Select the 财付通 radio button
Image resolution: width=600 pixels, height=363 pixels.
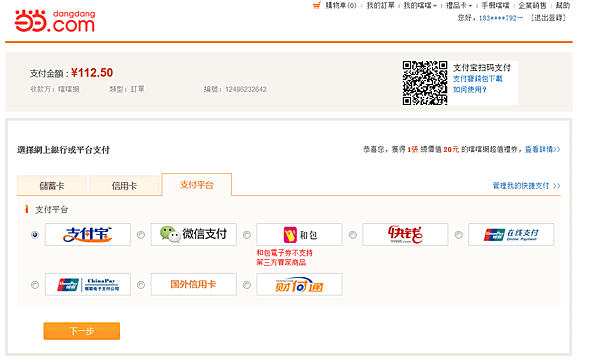247,285
